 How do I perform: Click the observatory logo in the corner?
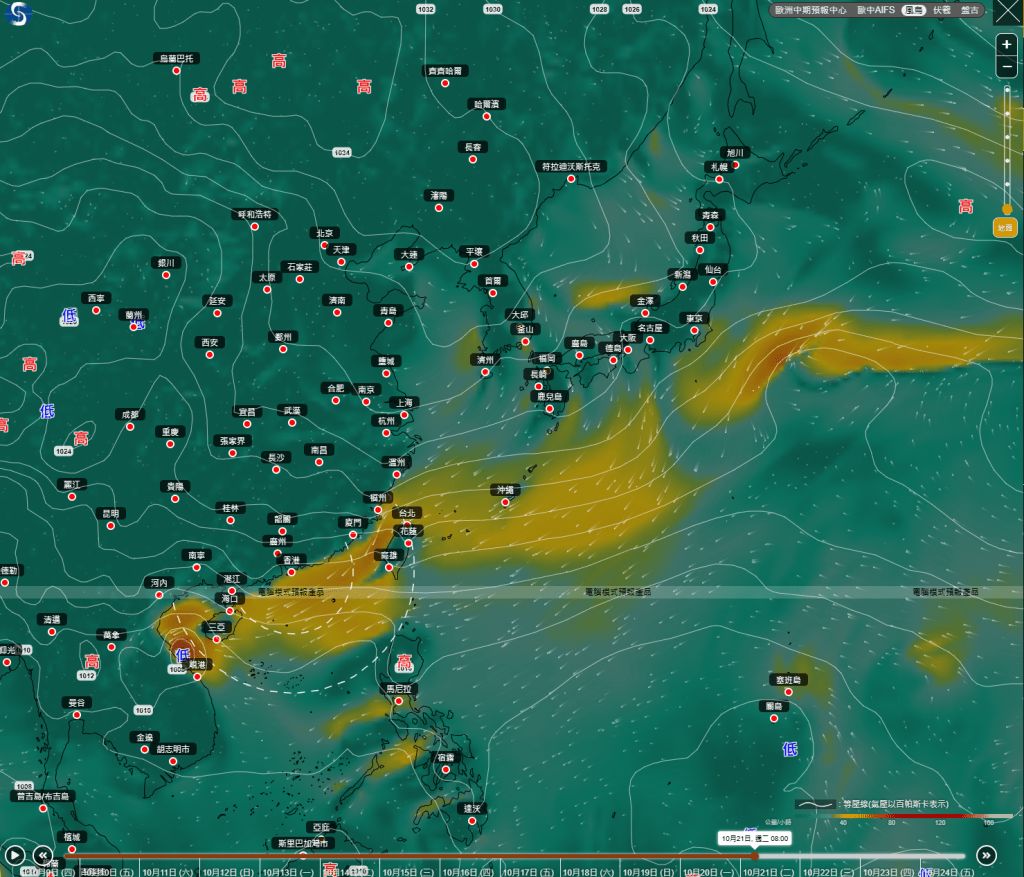coord(18,14)
